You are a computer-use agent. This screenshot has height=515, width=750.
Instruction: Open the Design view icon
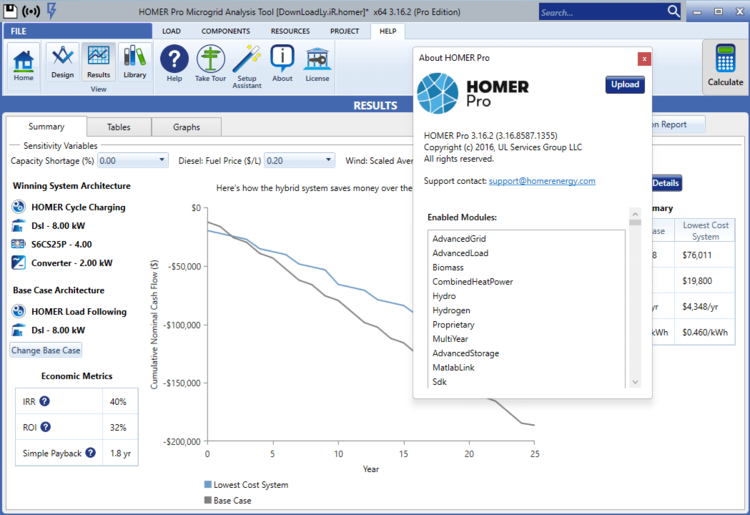(x=62, y=60)
